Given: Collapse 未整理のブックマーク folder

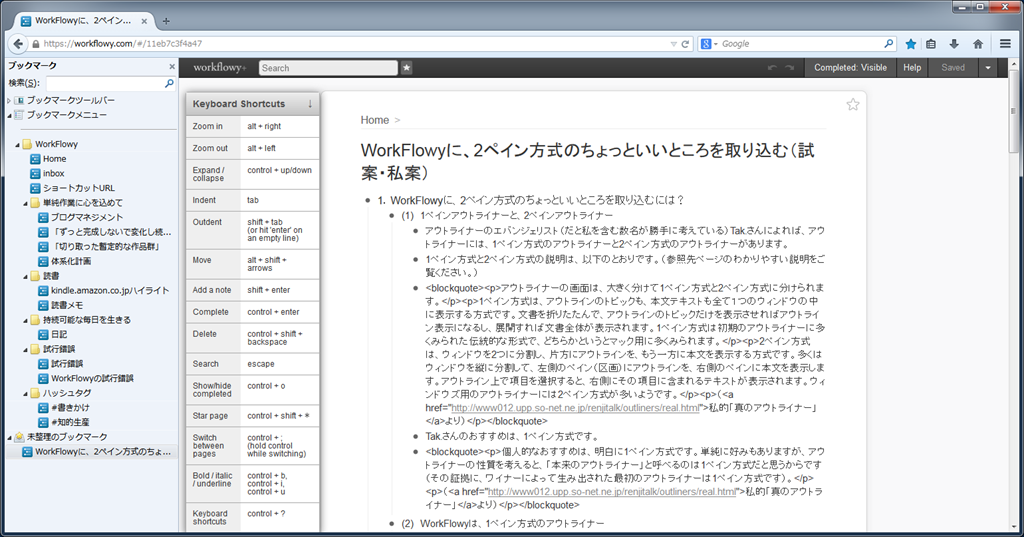Looking at the screenshot, I should 9,437.
